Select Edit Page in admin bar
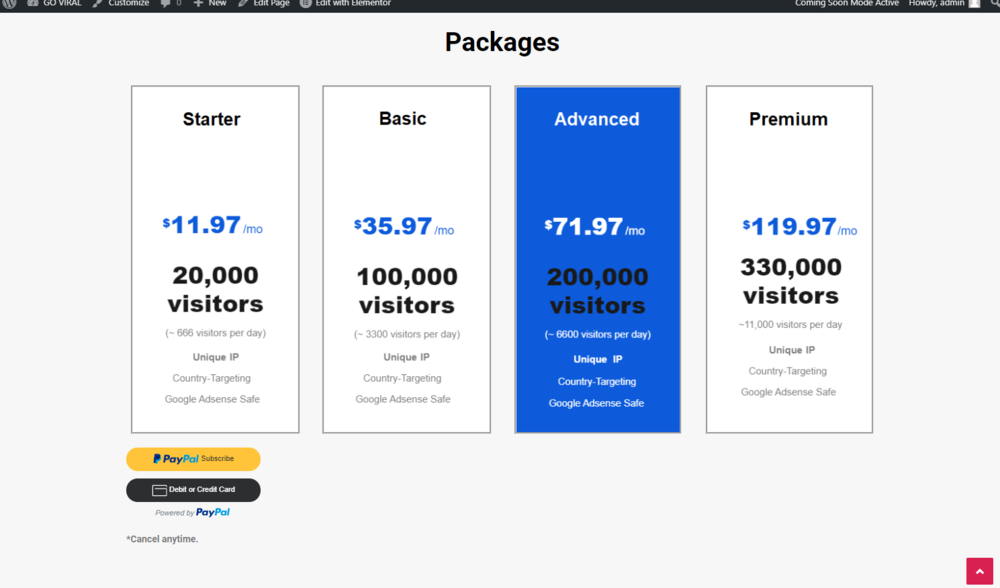 pos(263,3)
